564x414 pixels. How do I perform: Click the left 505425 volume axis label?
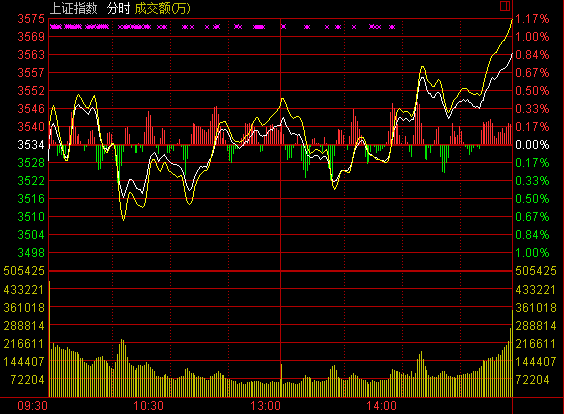click(24, 270)
